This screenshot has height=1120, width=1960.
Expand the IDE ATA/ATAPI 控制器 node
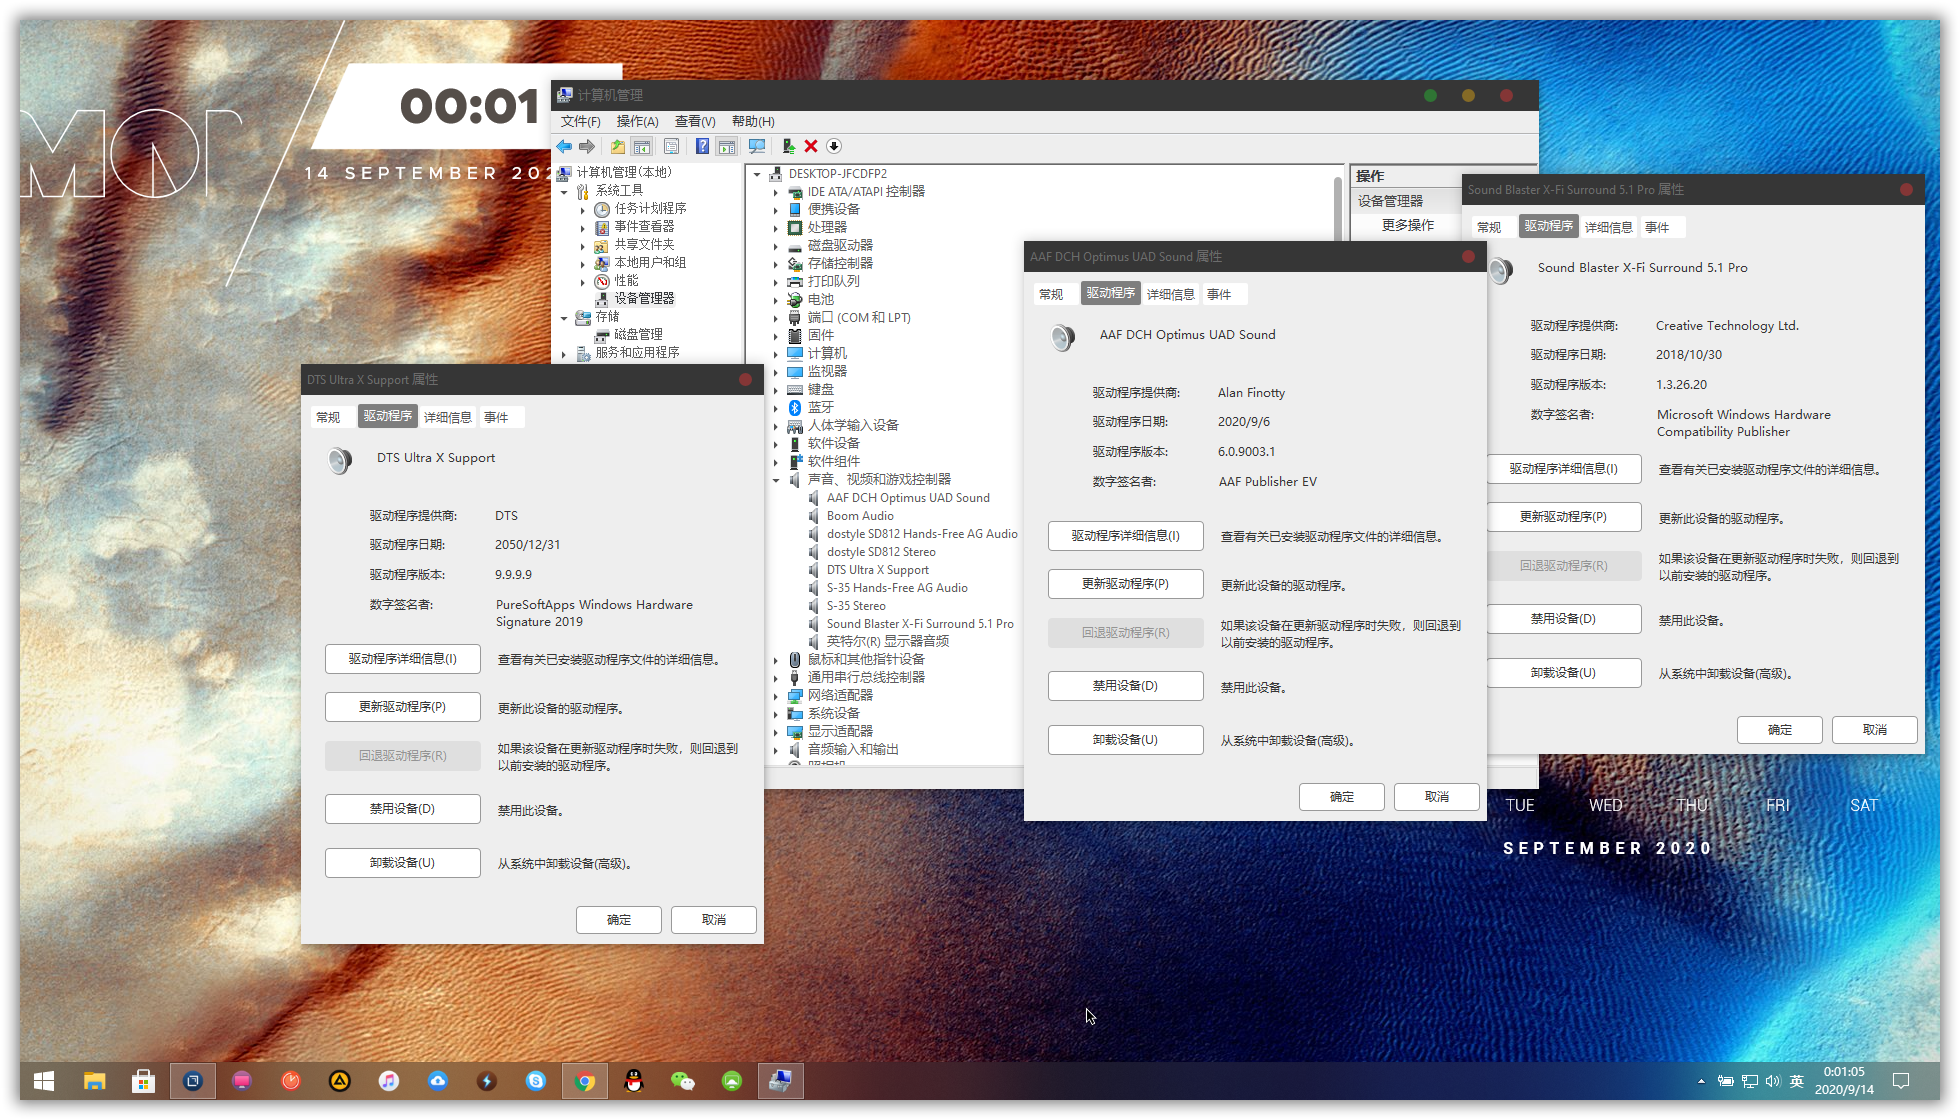pos(776,192)
